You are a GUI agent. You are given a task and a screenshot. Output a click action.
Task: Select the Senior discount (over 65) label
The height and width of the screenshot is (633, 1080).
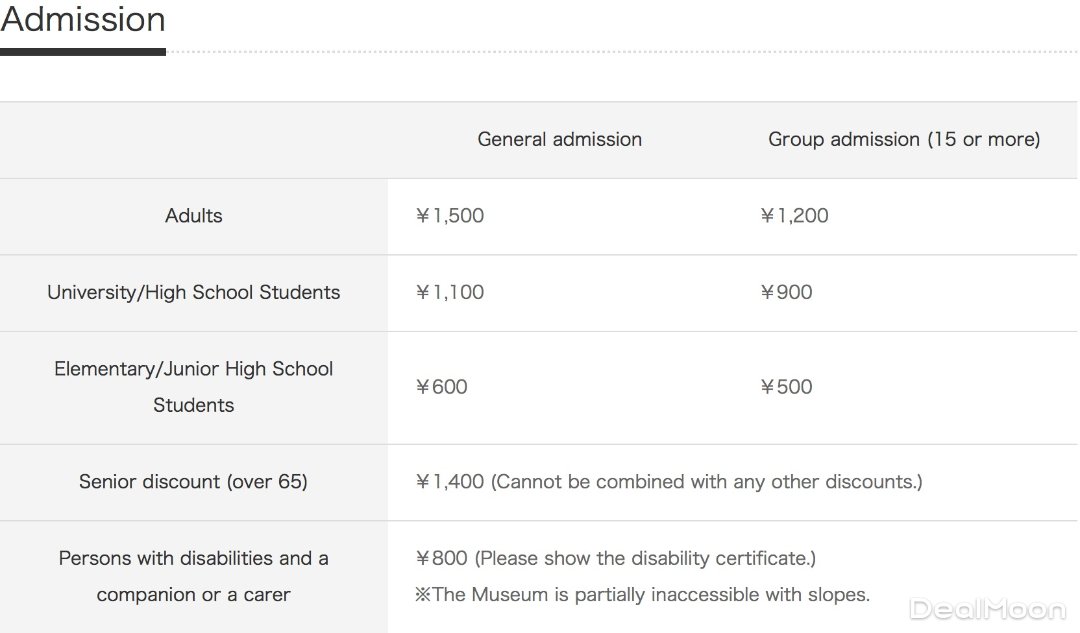click(193, 482)
